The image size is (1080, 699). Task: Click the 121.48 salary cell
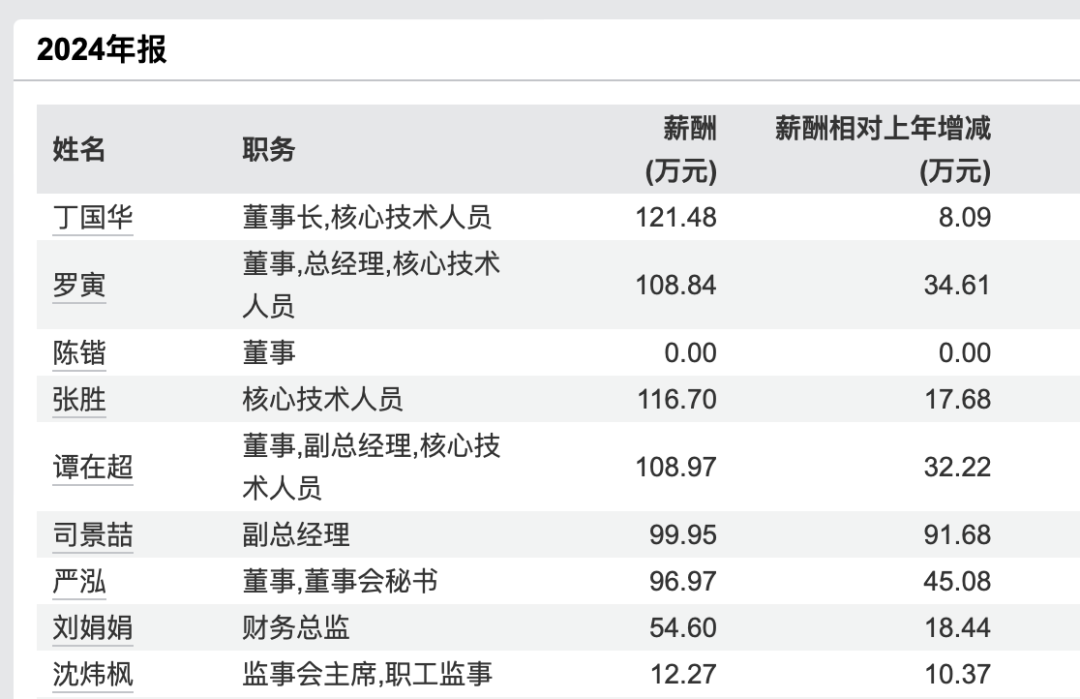(676, 217)
